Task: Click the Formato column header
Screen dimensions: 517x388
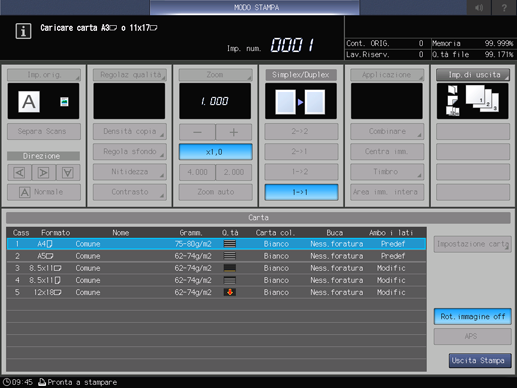Action: pyautogui.click(x=55, y=233)
